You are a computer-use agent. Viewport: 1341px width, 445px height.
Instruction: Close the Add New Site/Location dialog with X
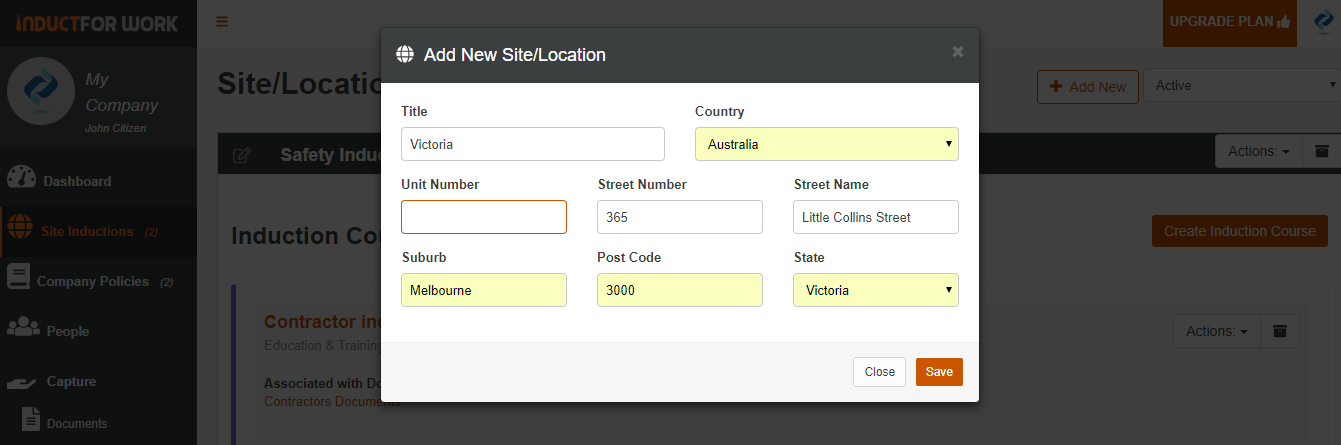[x=958, y=52]
